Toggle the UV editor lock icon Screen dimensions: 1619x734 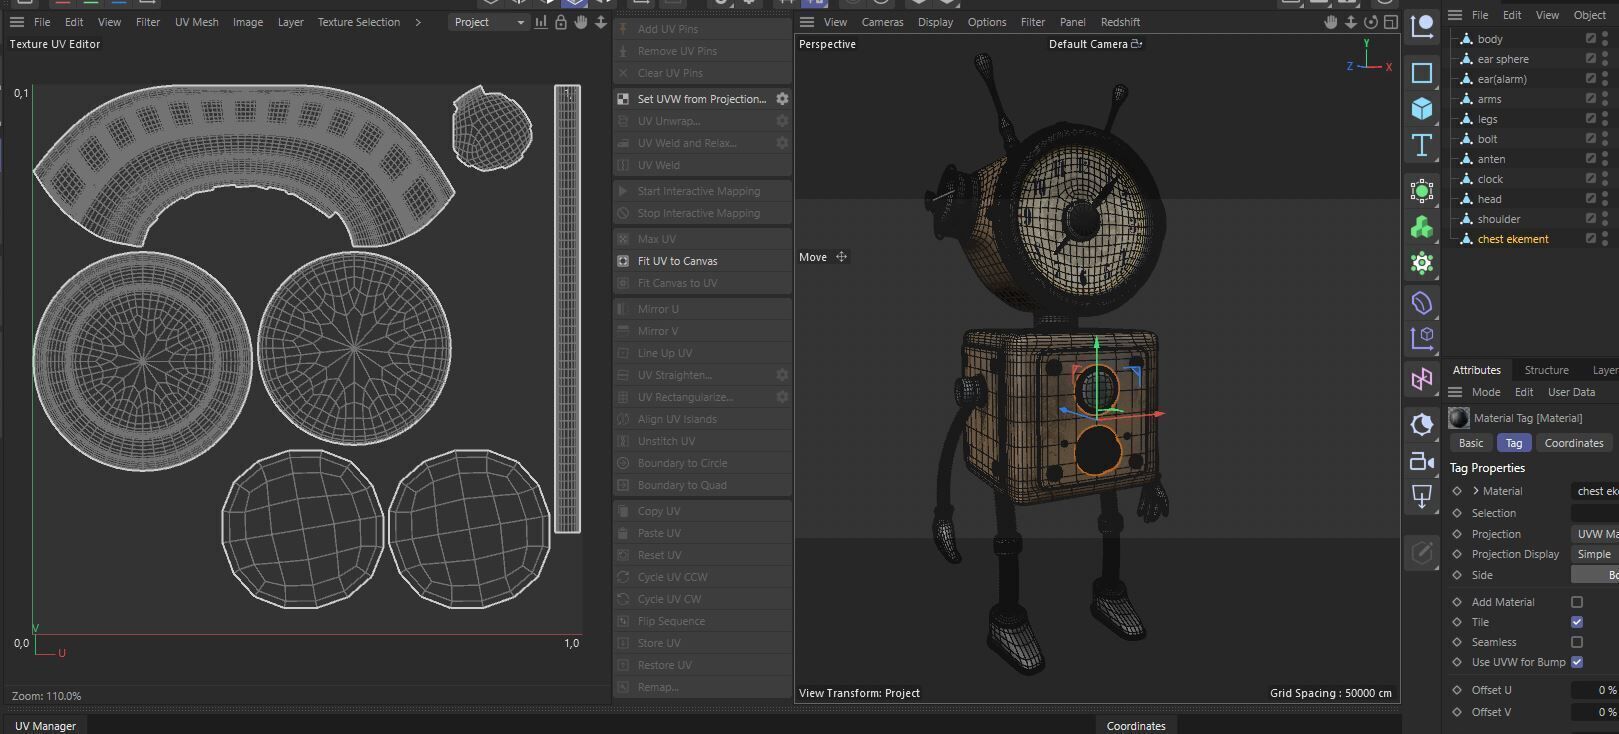tap(561, 22)
